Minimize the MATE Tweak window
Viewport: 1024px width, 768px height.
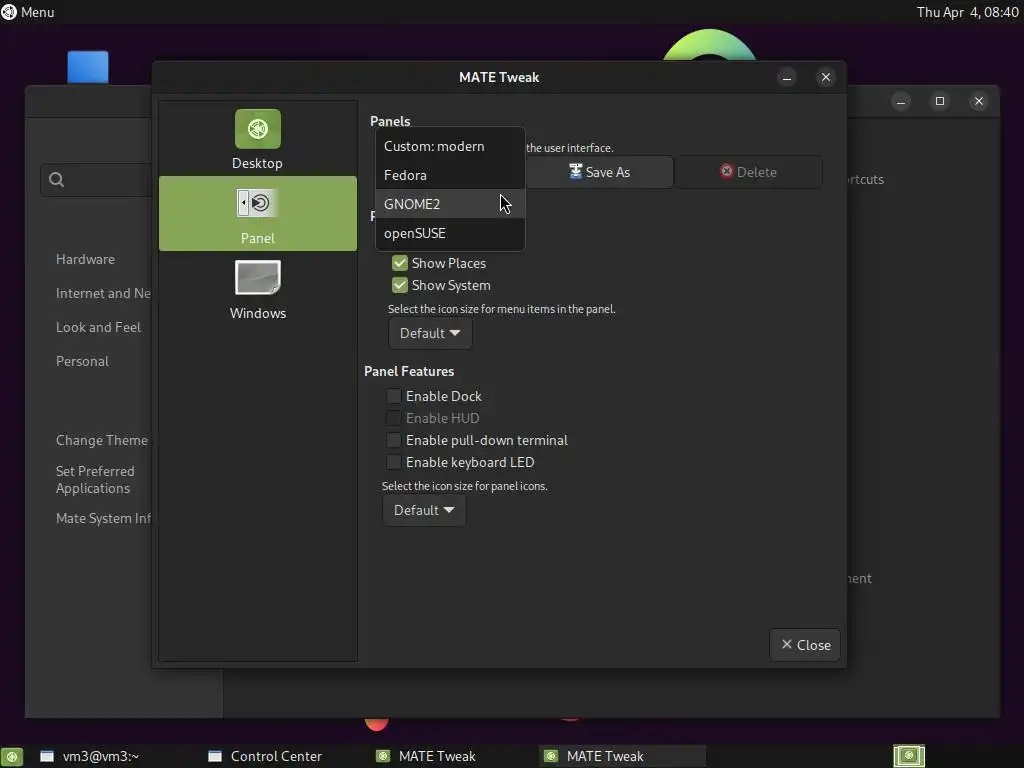point(787,77)
